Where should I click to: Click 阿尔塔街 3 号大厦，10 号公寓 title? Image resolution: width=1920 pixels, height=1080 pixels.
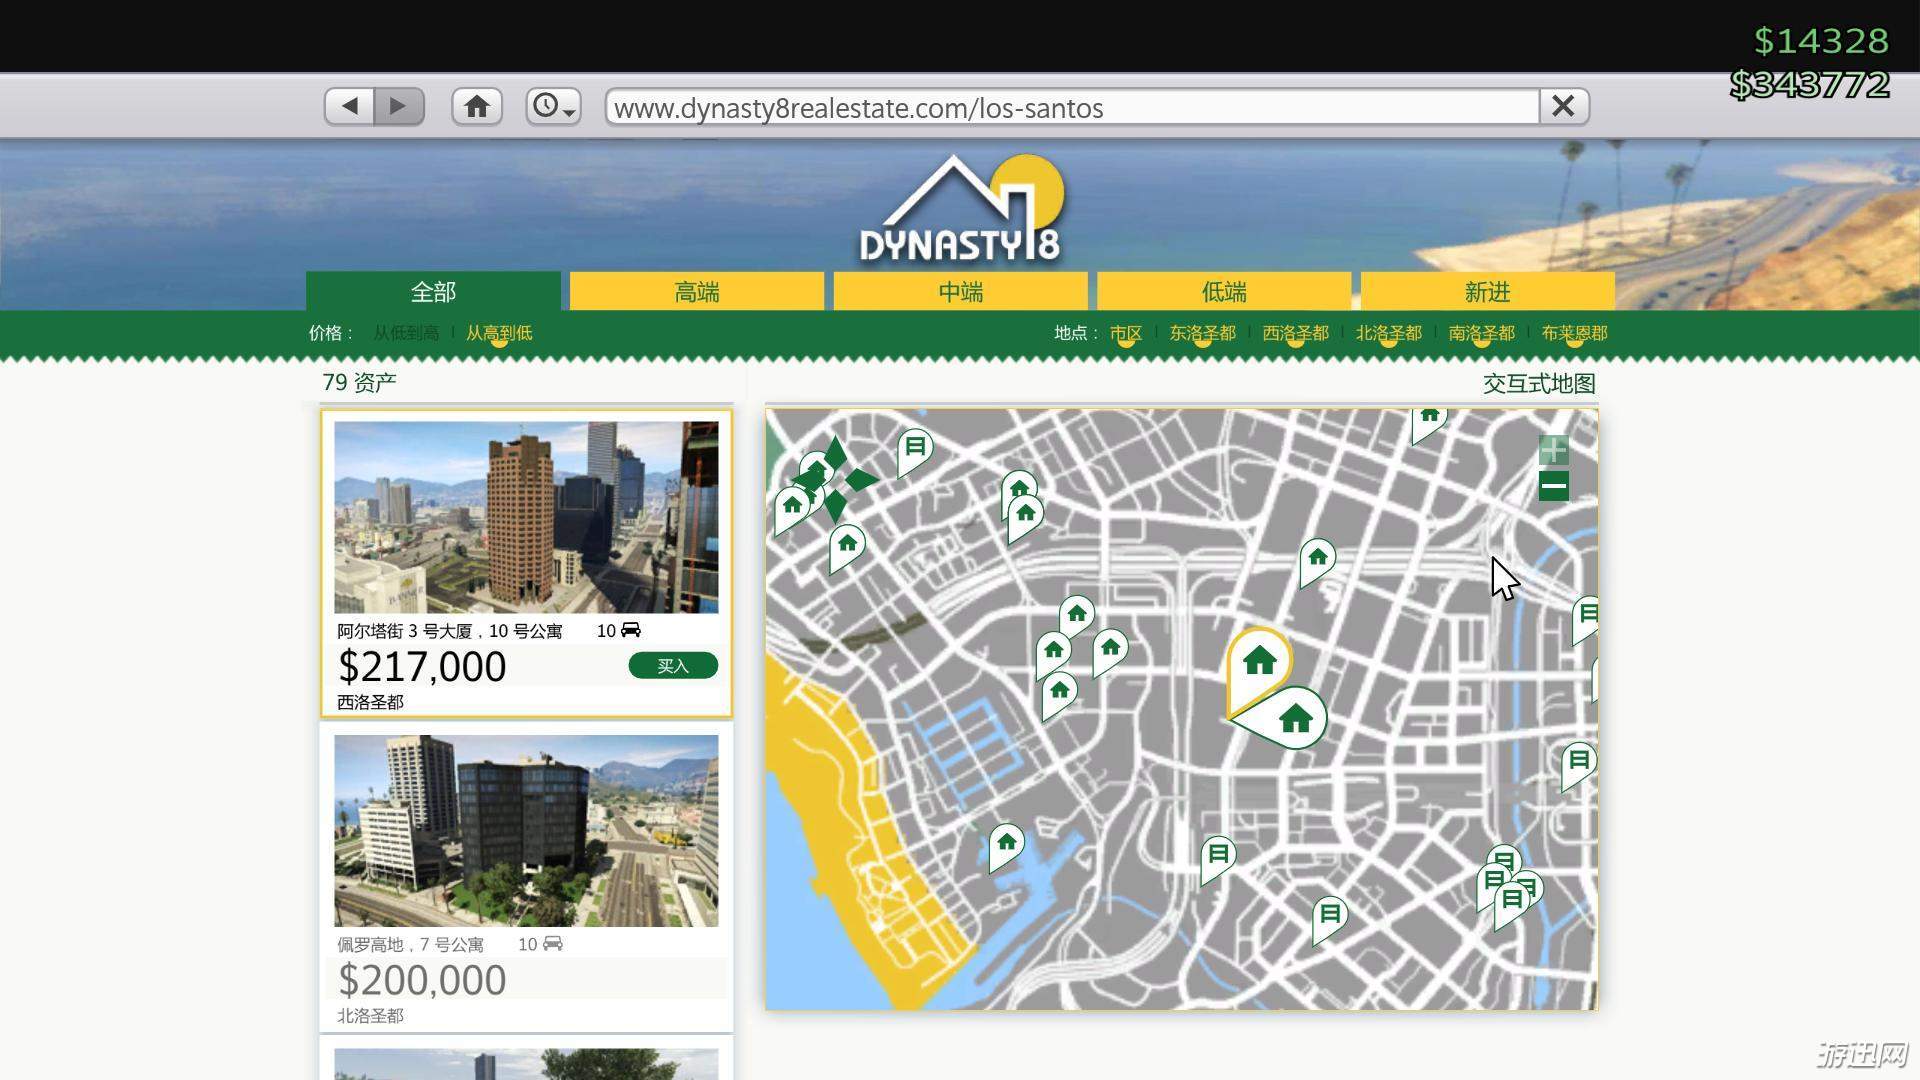click(449, 631)
